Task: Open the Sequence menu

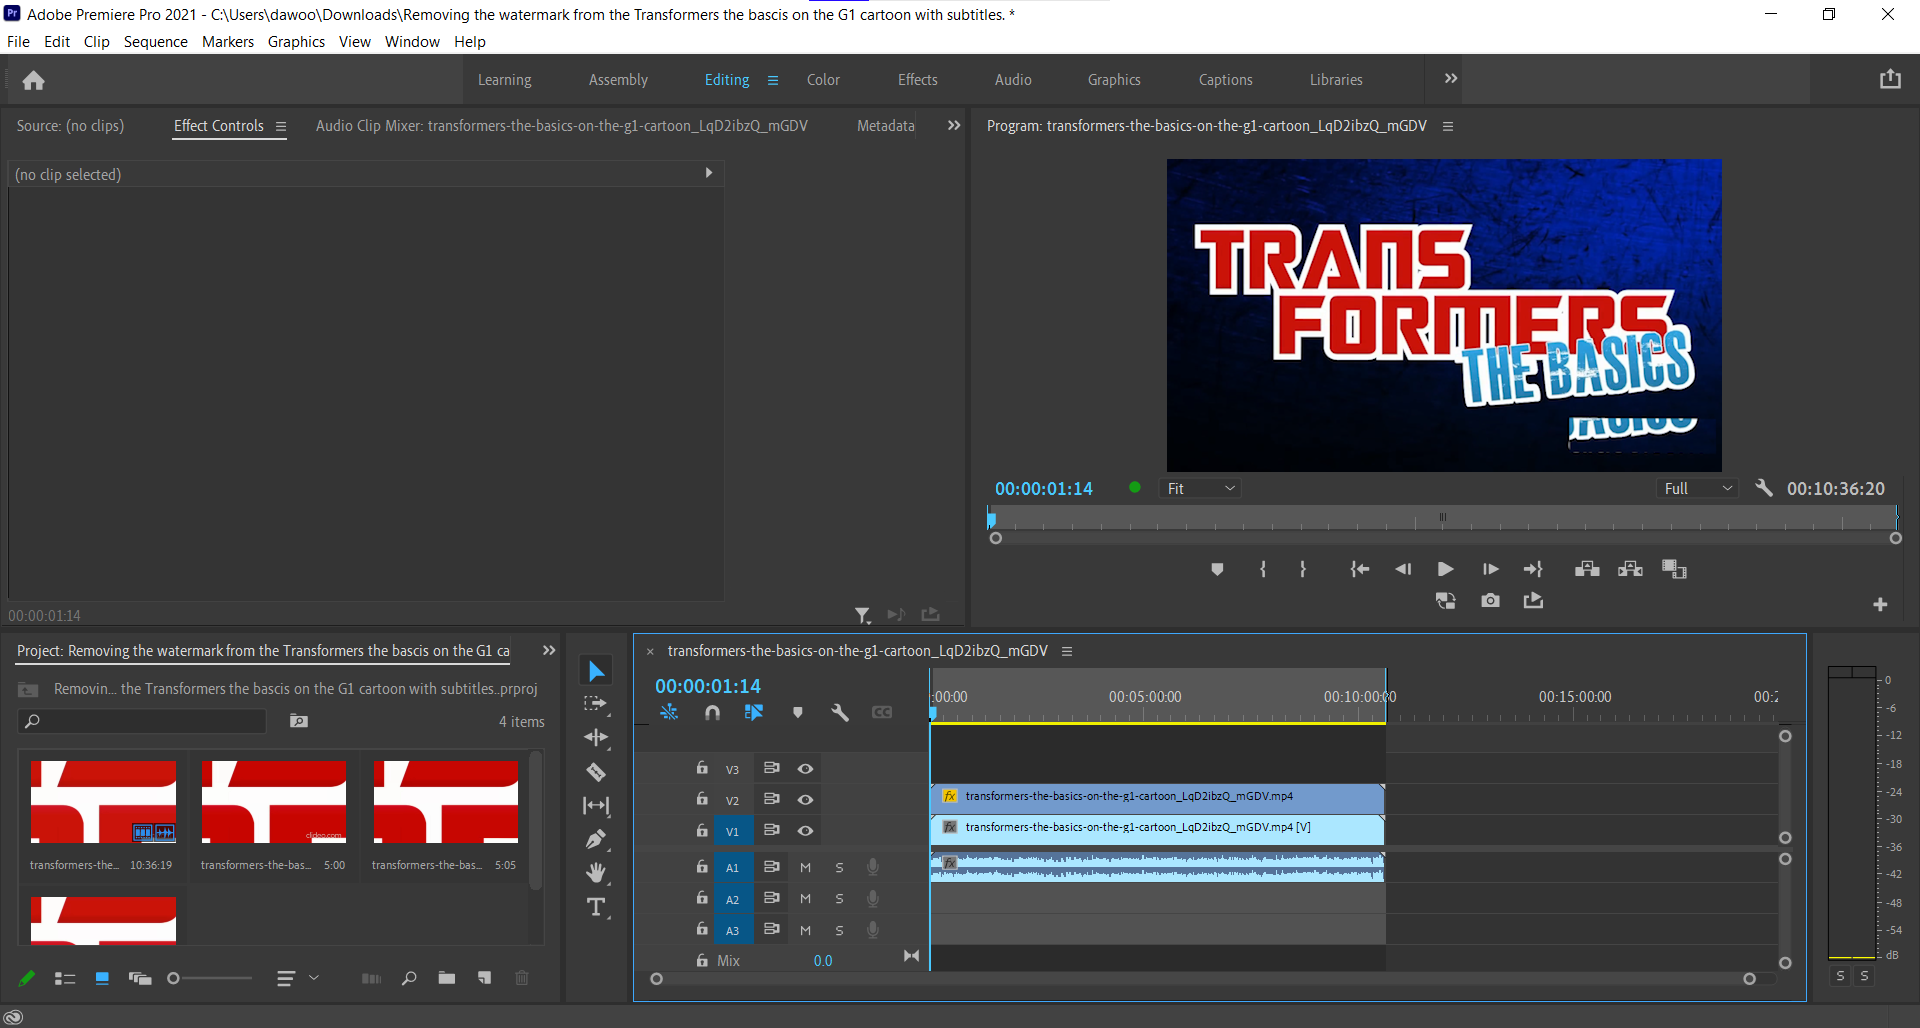Action: pos(155,41)
